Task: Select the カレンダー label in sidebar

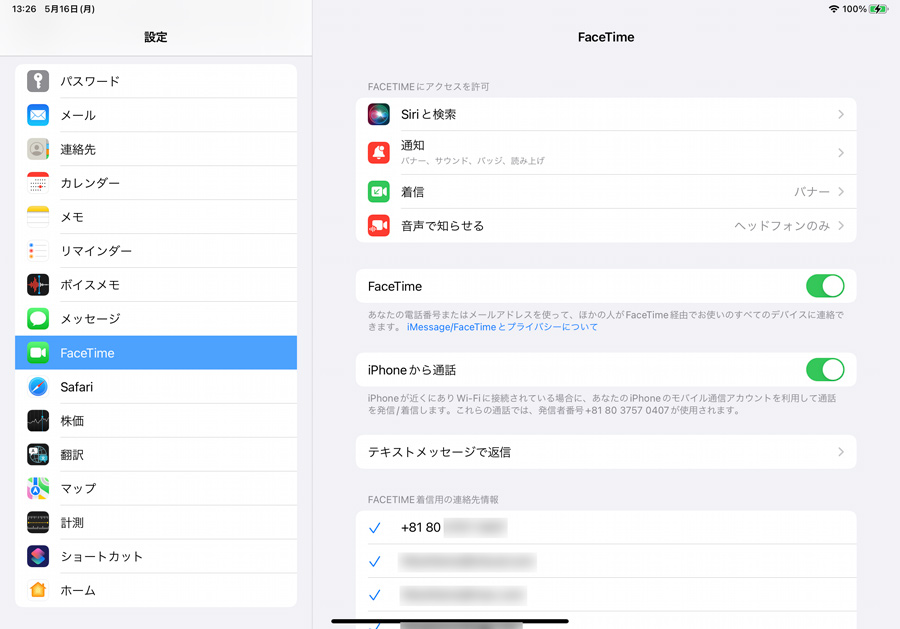Action: click(x=90, y=183)
